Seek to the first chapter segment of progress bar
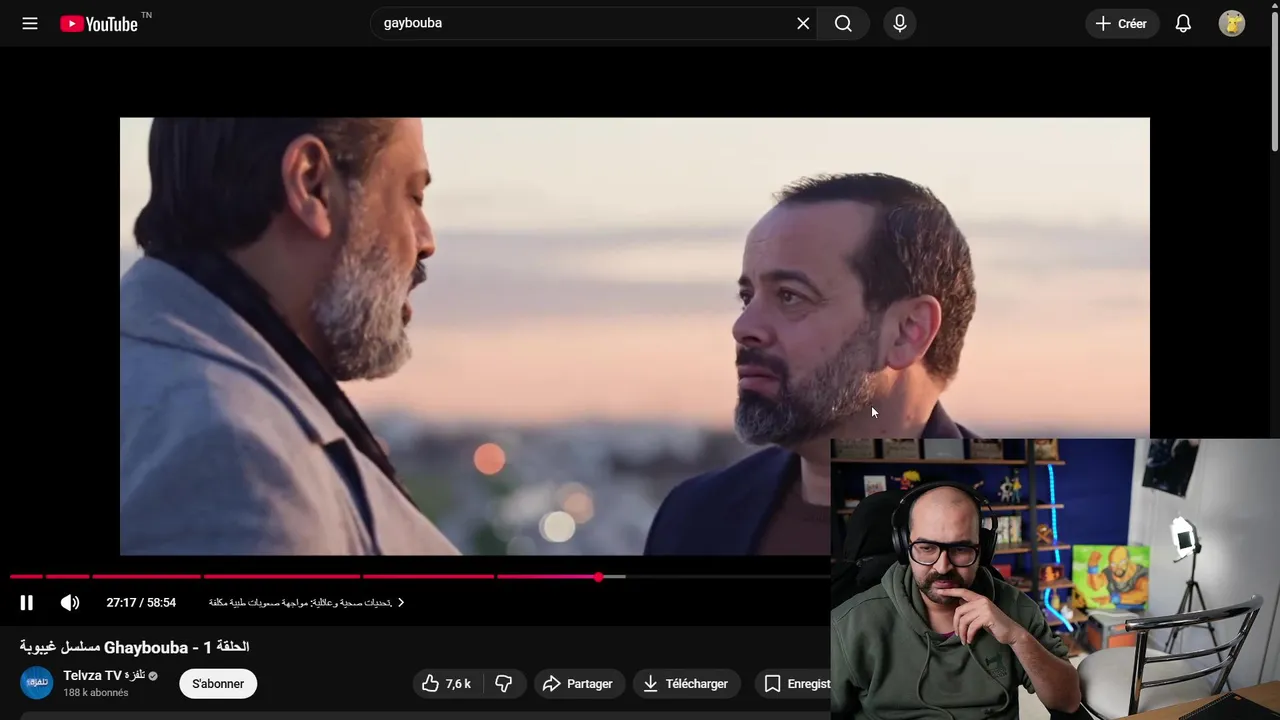The width and height of the screenshot is (1280, 720). tap(26, 577)
